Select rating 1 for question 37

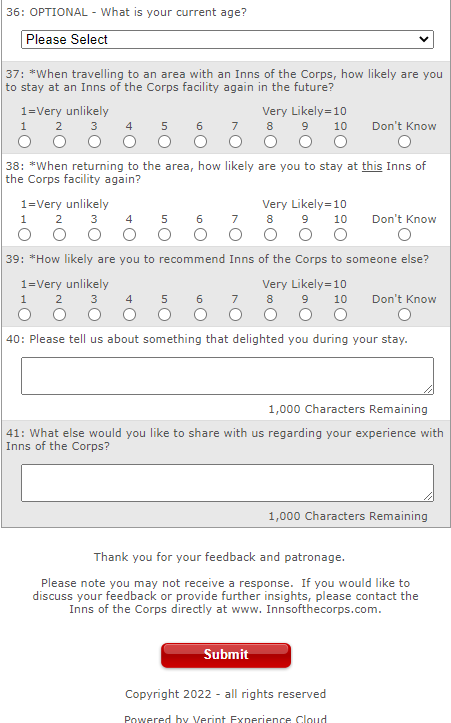click(24, 142)
